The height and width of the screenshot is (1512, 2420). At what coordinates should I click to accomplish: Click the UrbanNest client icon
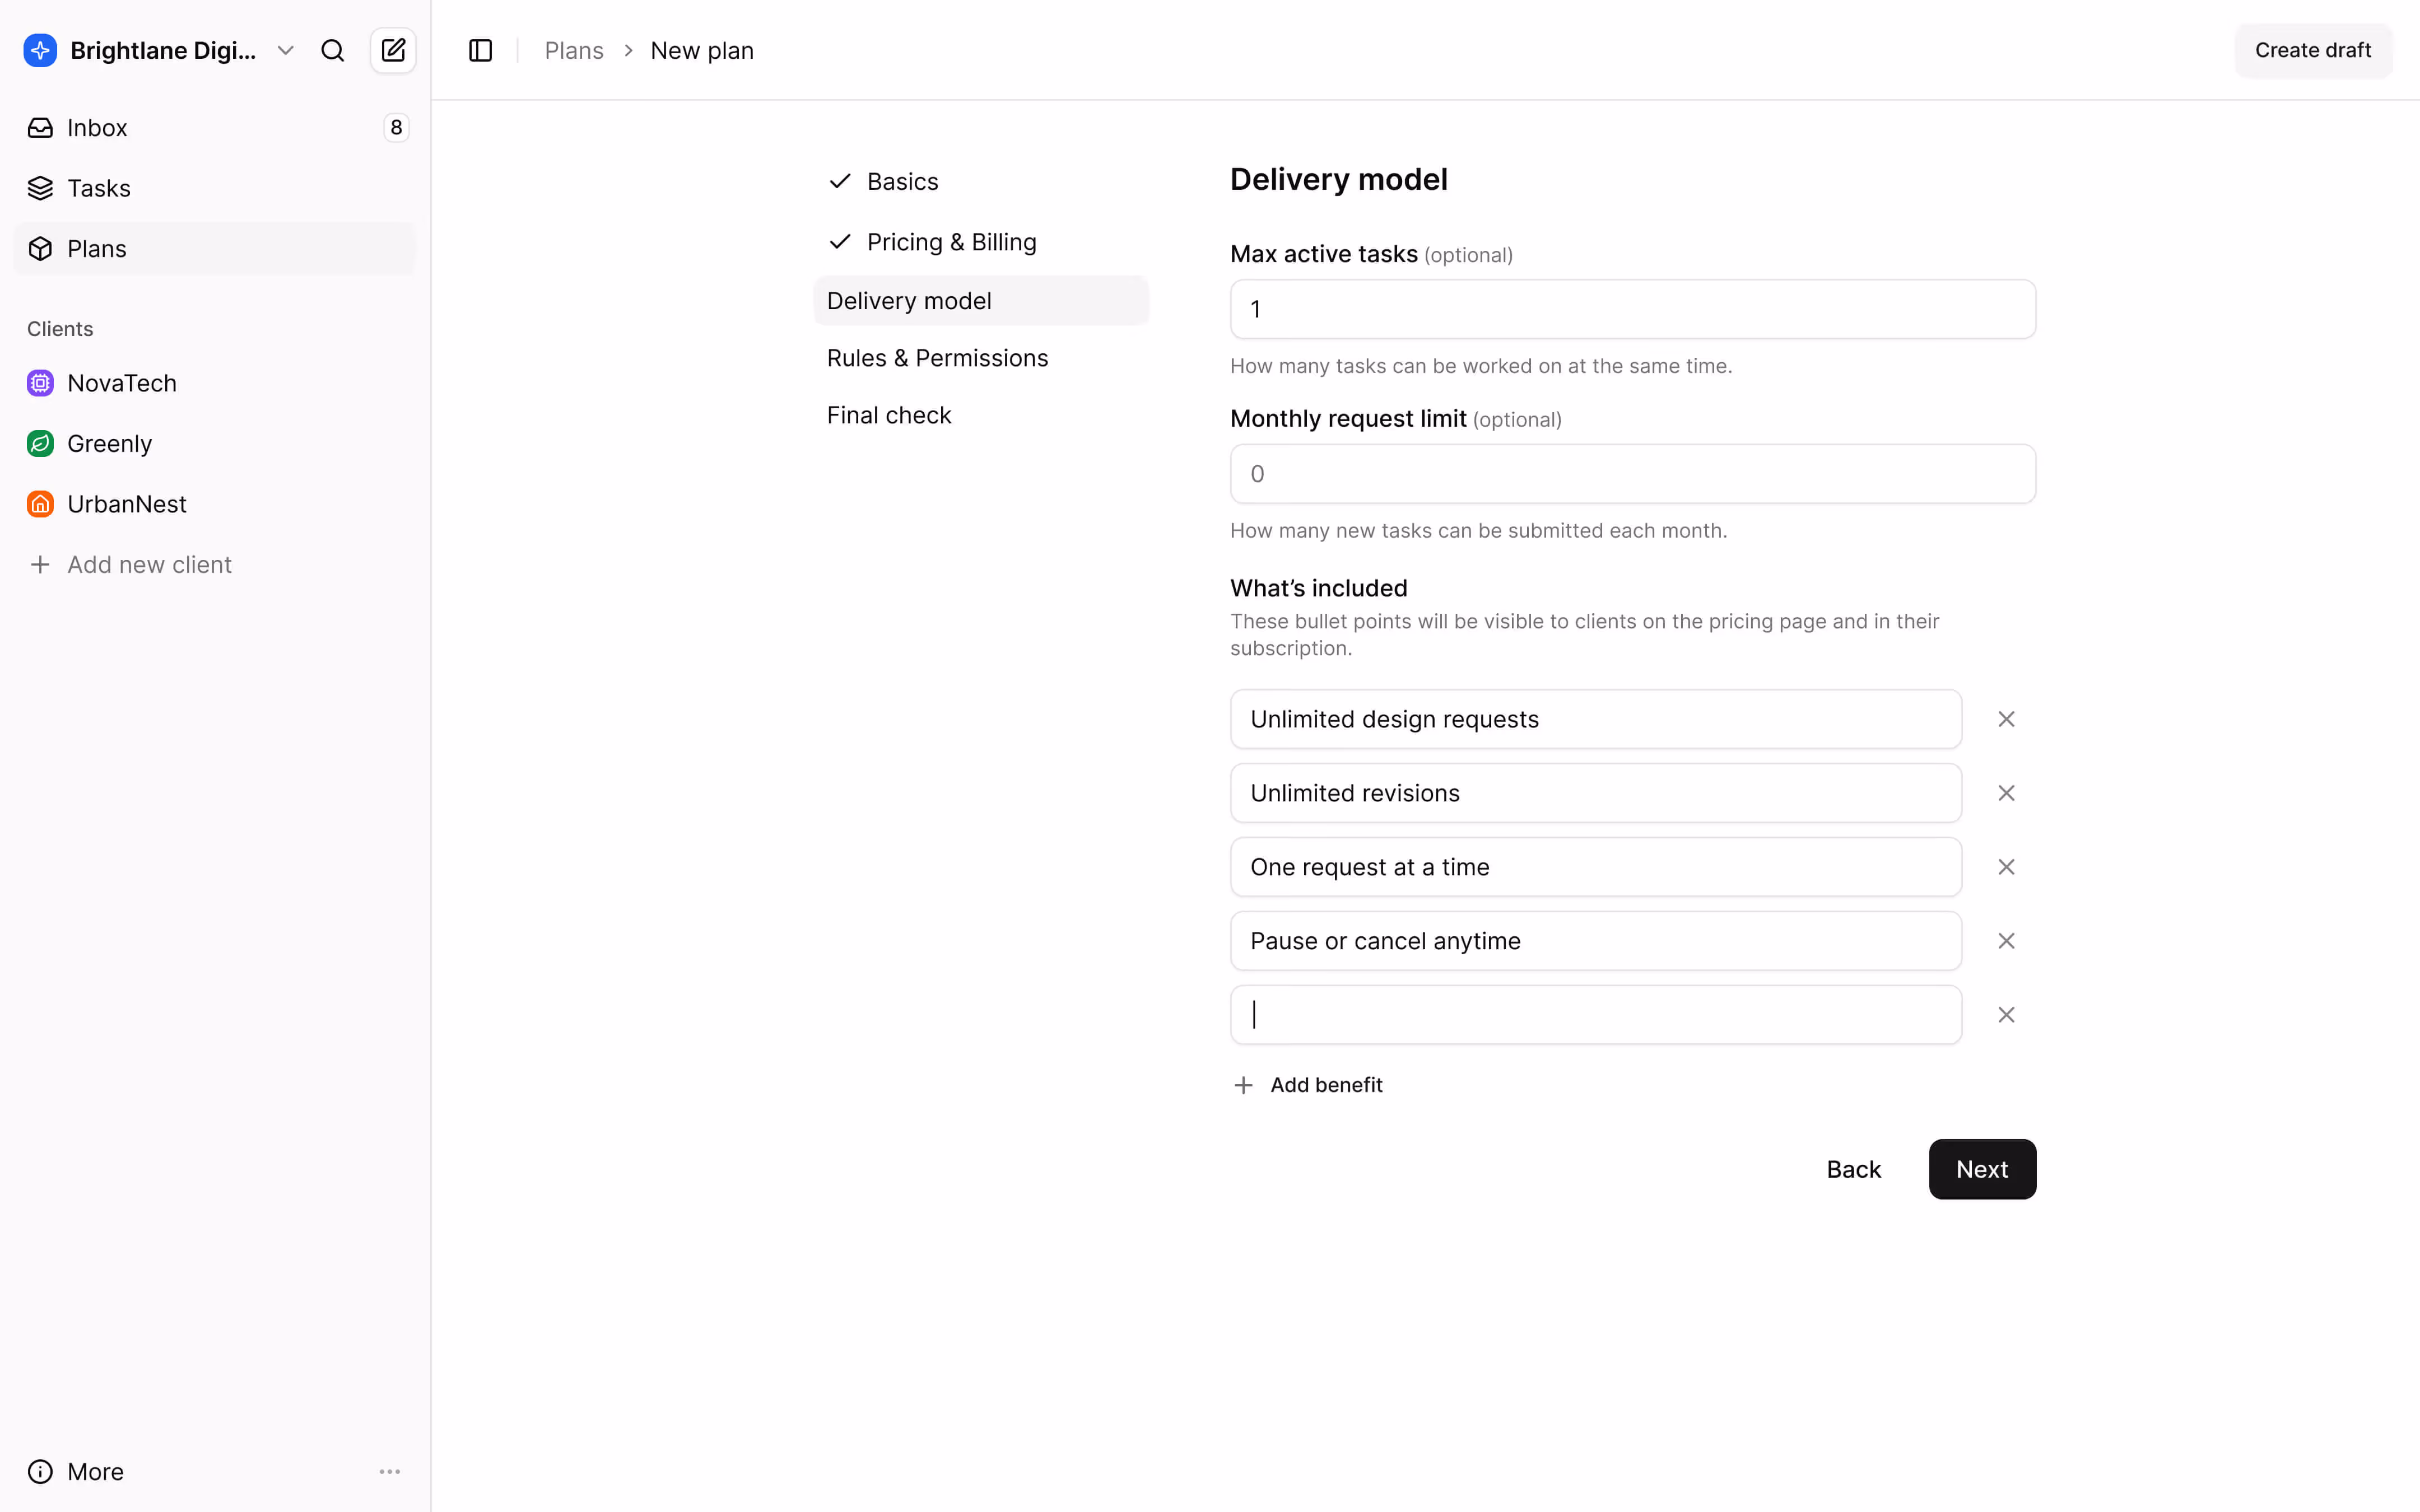(40, 504)
